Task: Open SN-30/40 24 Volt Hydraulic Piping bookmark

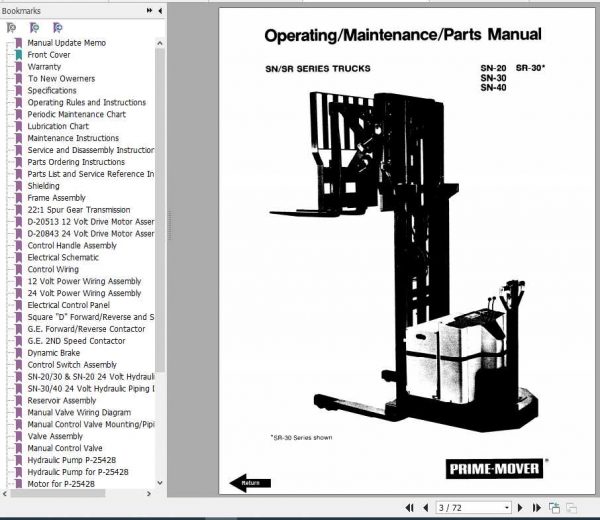Action: click(90, 388)
